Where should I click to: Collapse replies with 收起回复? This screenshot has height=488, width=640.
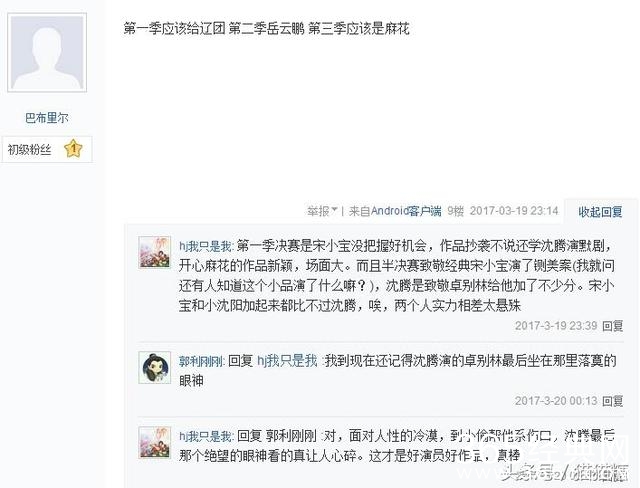(600, 211)
